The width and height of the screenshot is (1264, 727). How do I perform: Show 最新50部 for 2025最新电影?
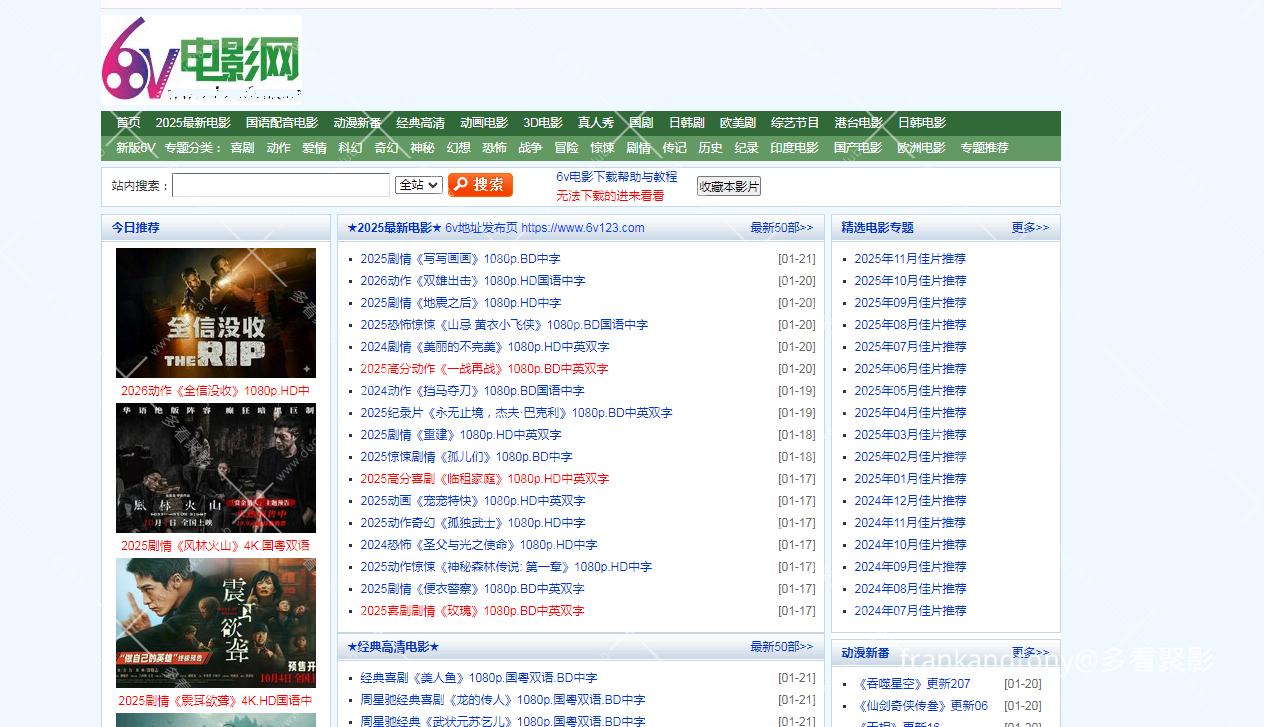(781, 228)
